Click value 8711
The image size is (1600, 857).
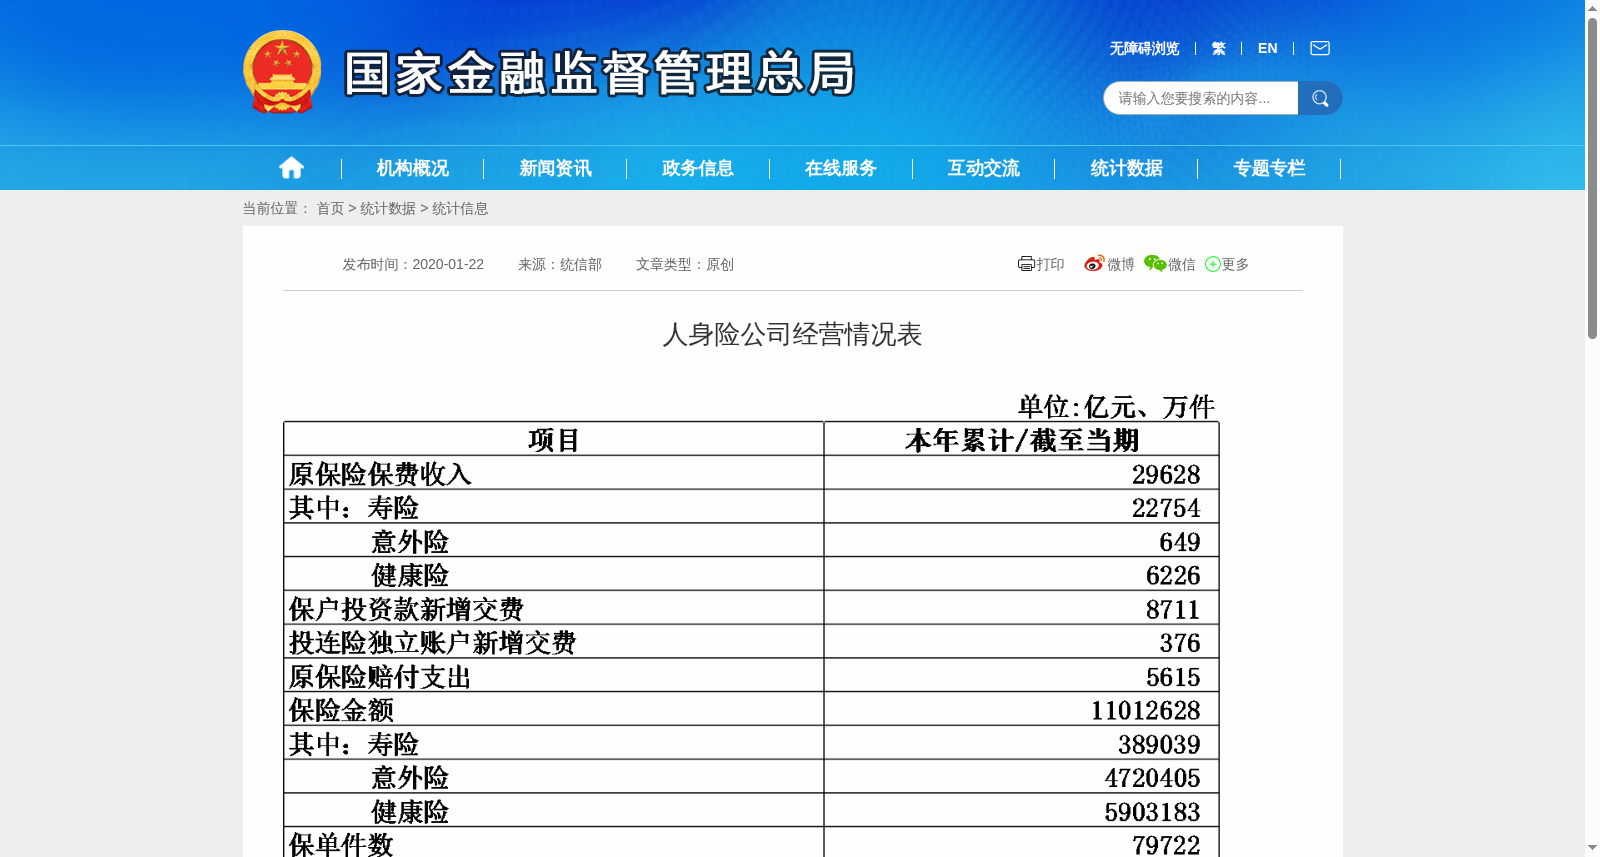tap(1173, 609)
